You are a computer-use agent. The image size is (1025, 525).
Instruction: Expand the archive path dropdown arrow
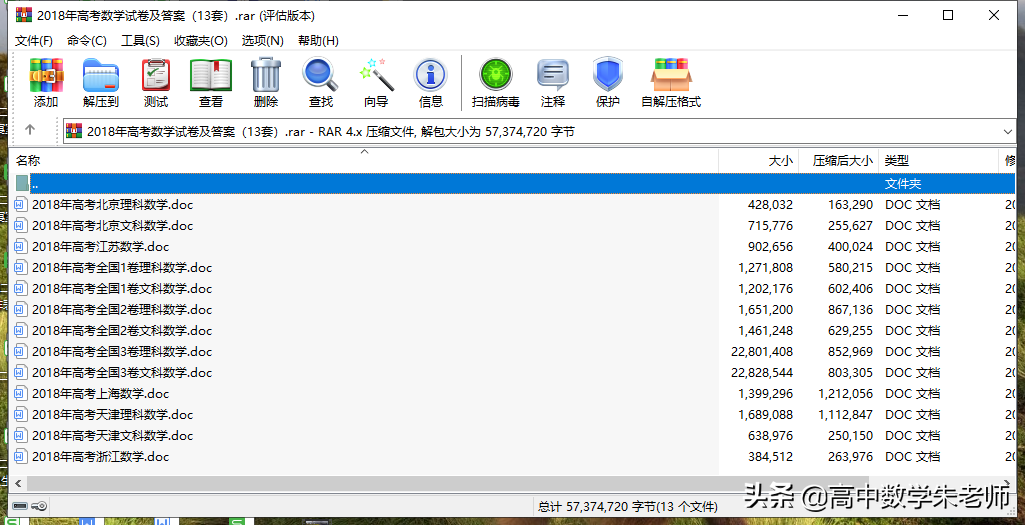tap(1007, 131)
